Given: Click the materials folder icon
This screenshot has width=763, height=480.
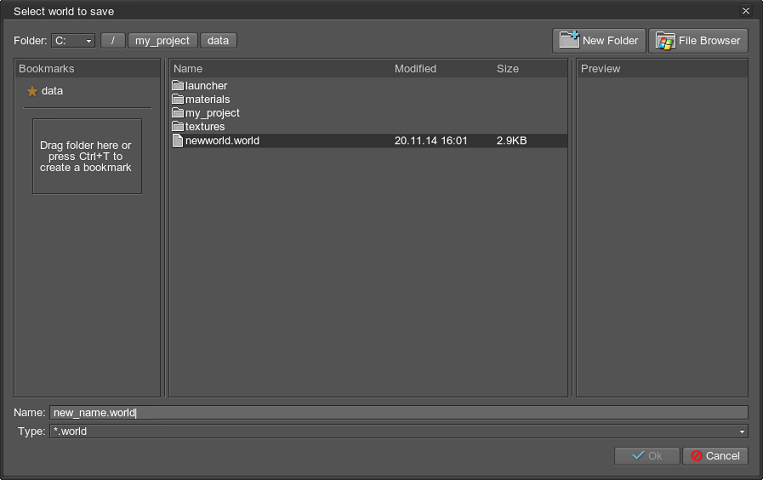Looking at the screenshot, I should click(178, 100).
